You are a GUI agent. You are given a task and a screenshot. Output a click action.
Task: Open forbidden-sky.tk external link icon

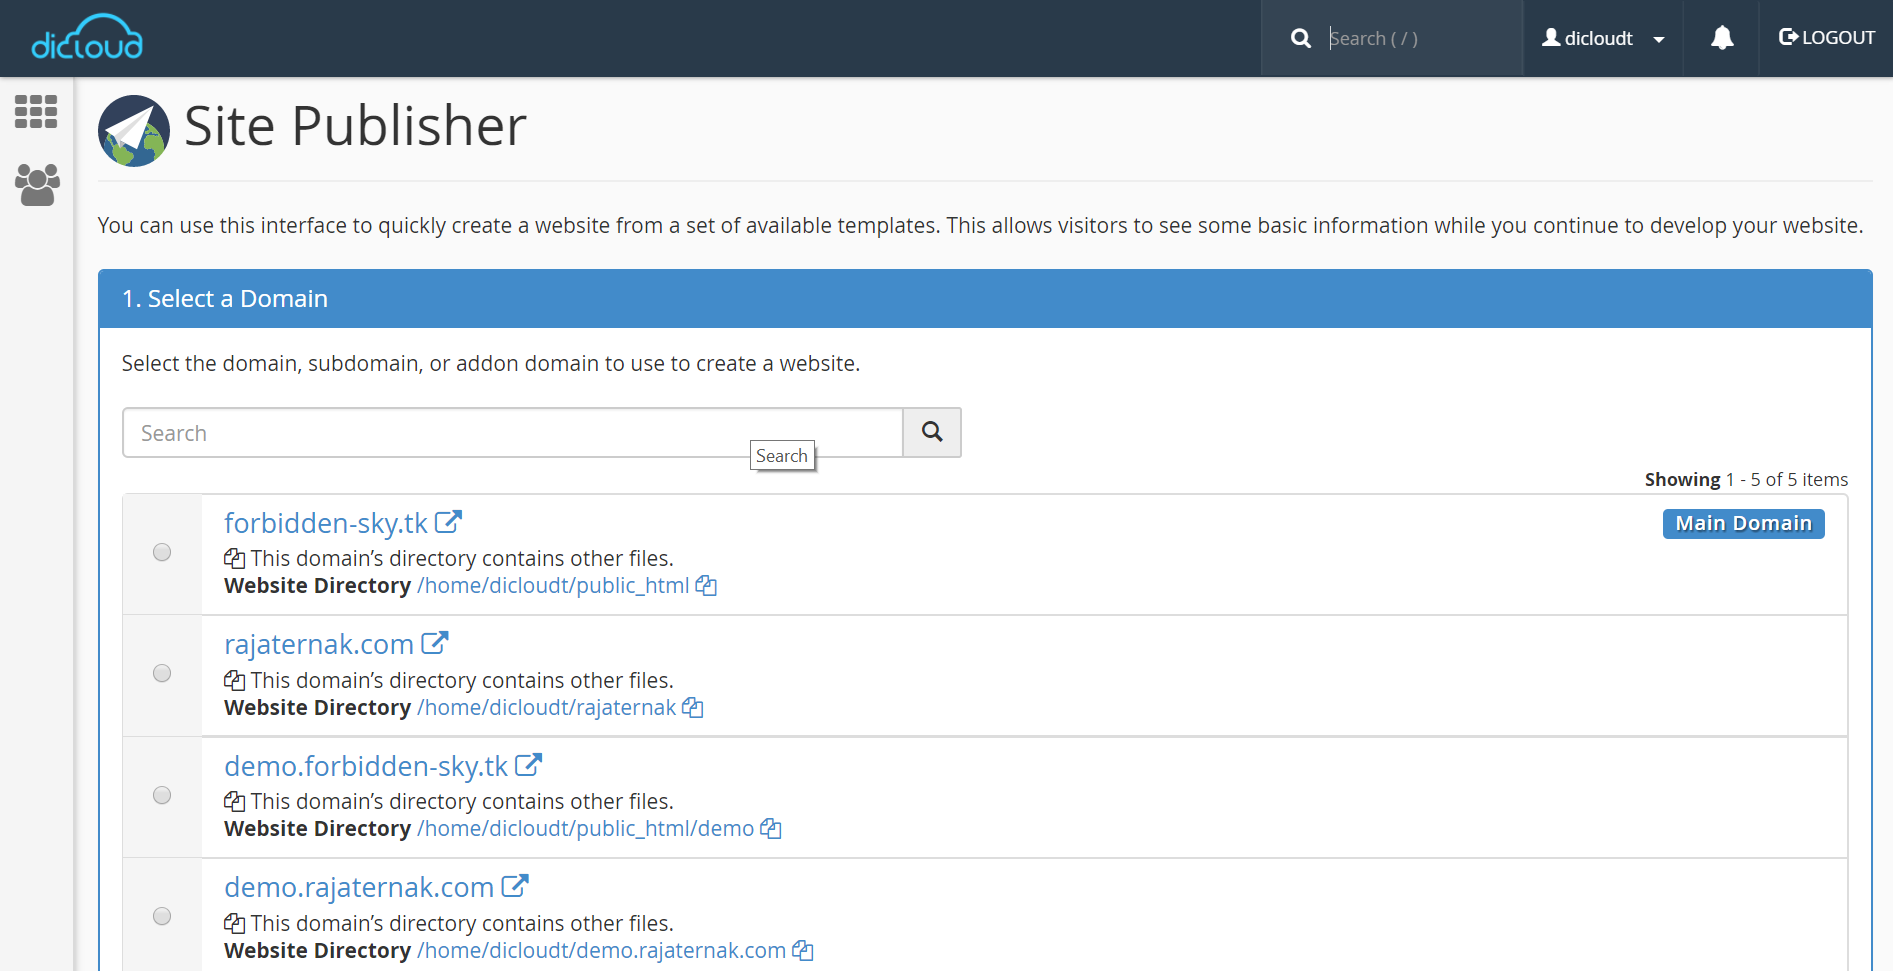click(448, 522)
